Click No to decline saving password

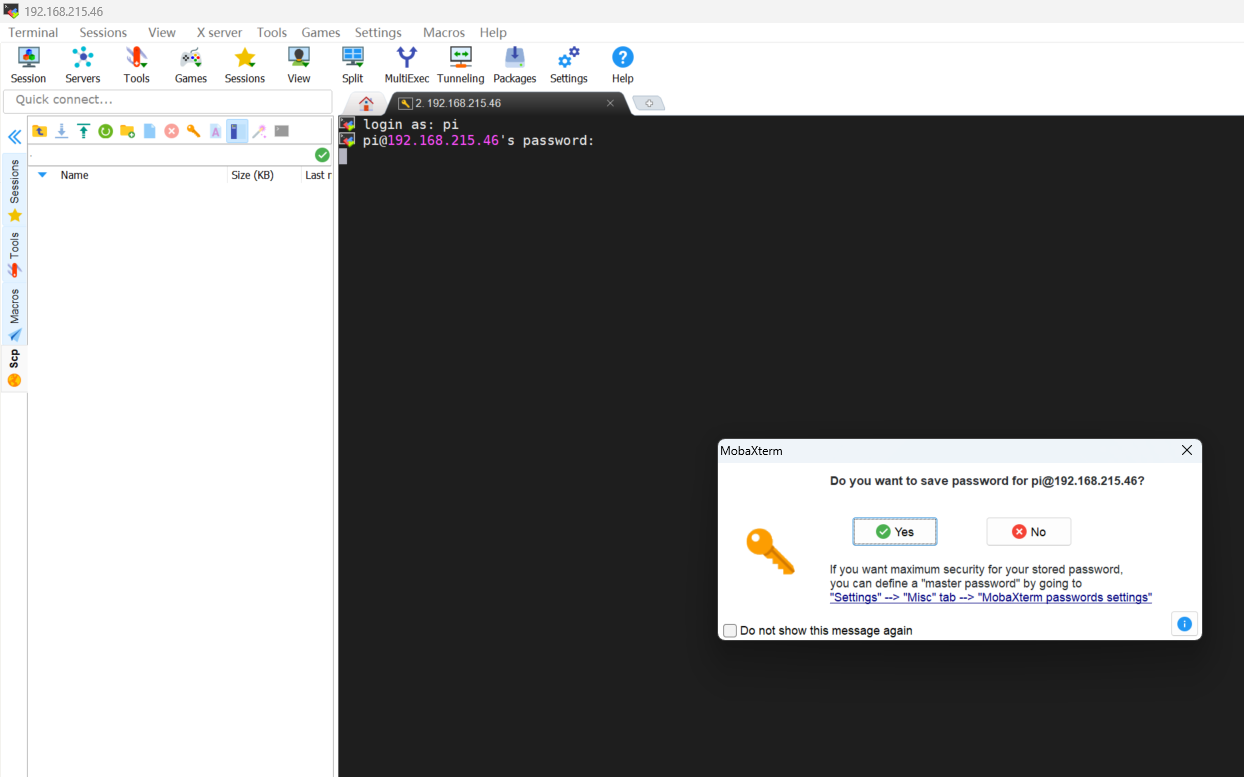pos(1029,532)
